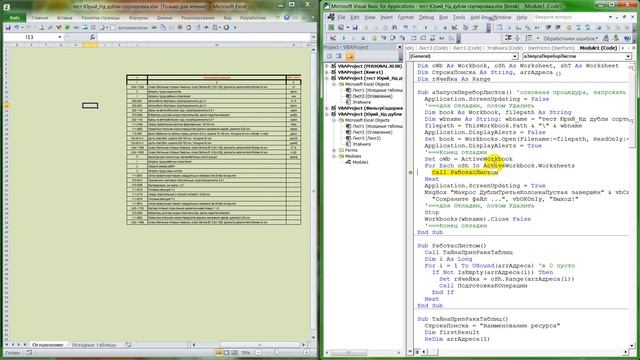The image size is (640, 360).
Task: Close the Project - VBAProject panel
Action: point(400,47)
